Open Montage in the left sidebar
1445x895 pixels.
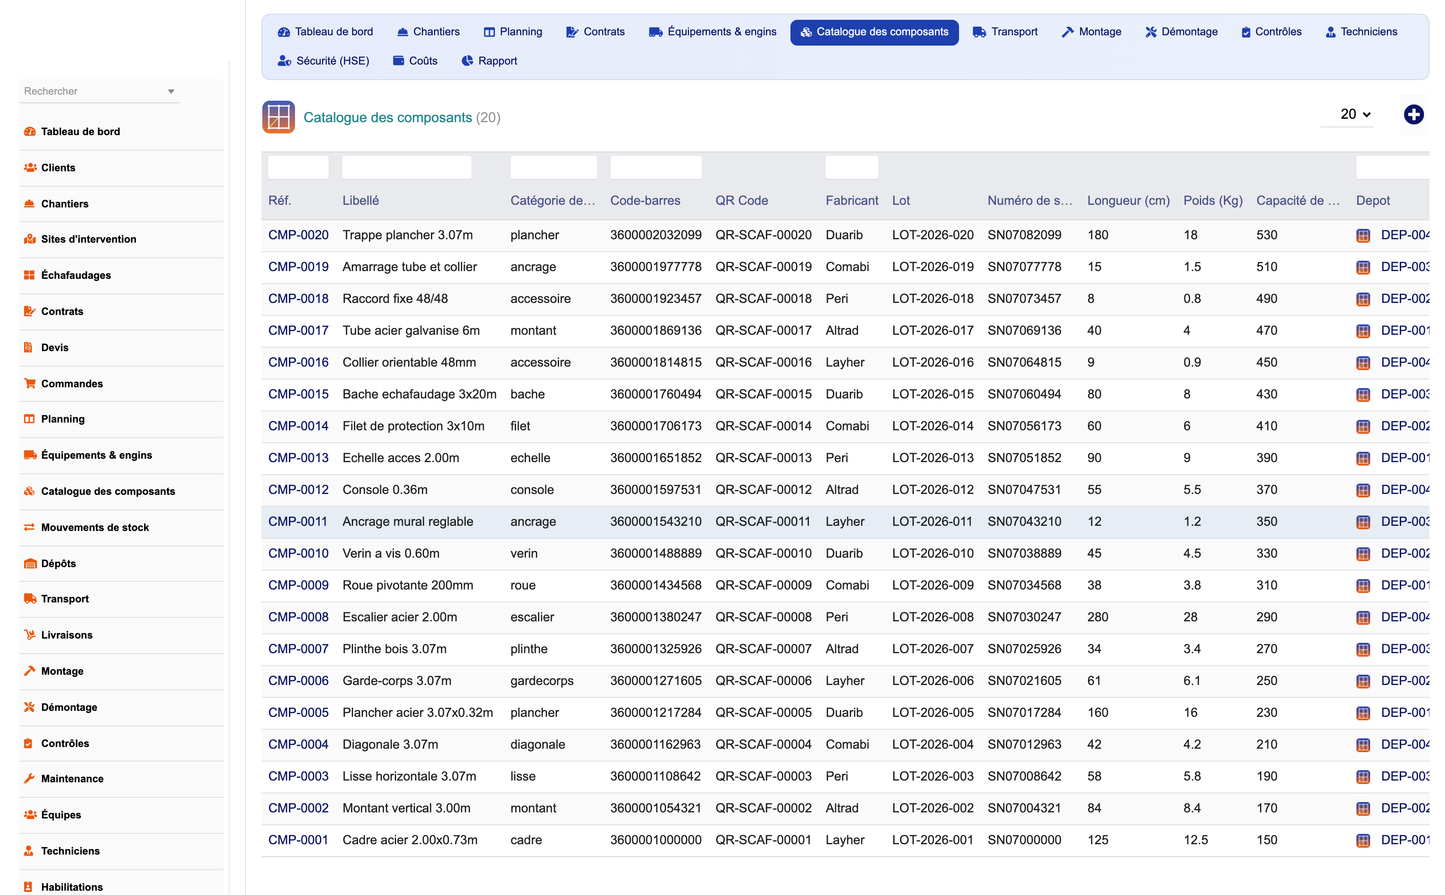(x=62, y=672)
